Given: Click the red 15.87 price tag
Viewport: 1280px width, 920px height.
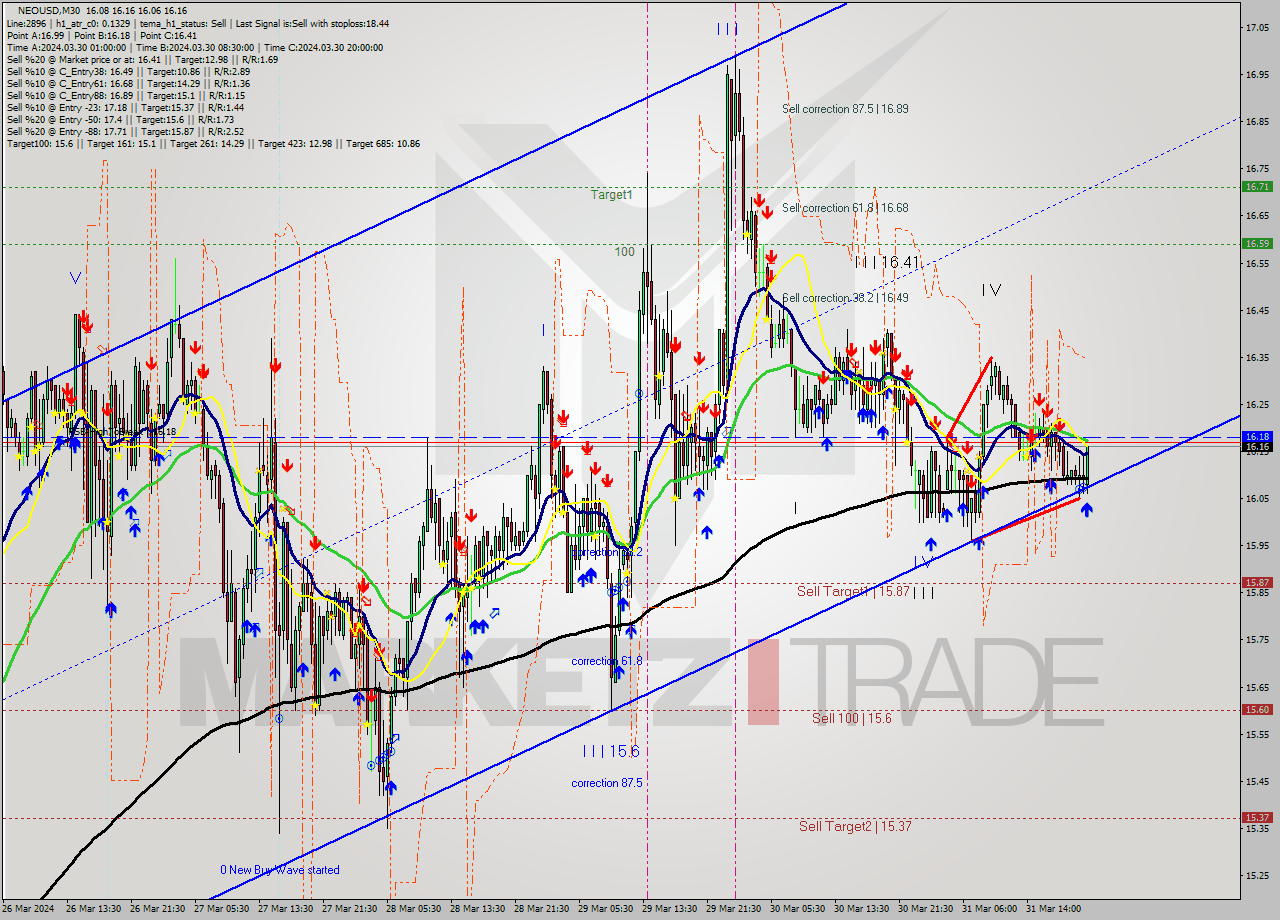Looking at the screenshot, I should (1257, 582).
